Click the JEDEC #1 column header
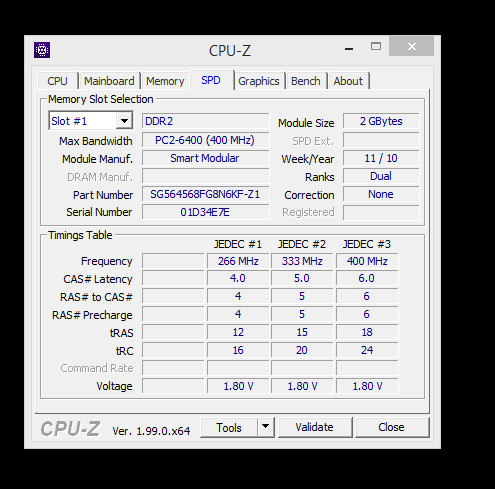 click(238, 244)
